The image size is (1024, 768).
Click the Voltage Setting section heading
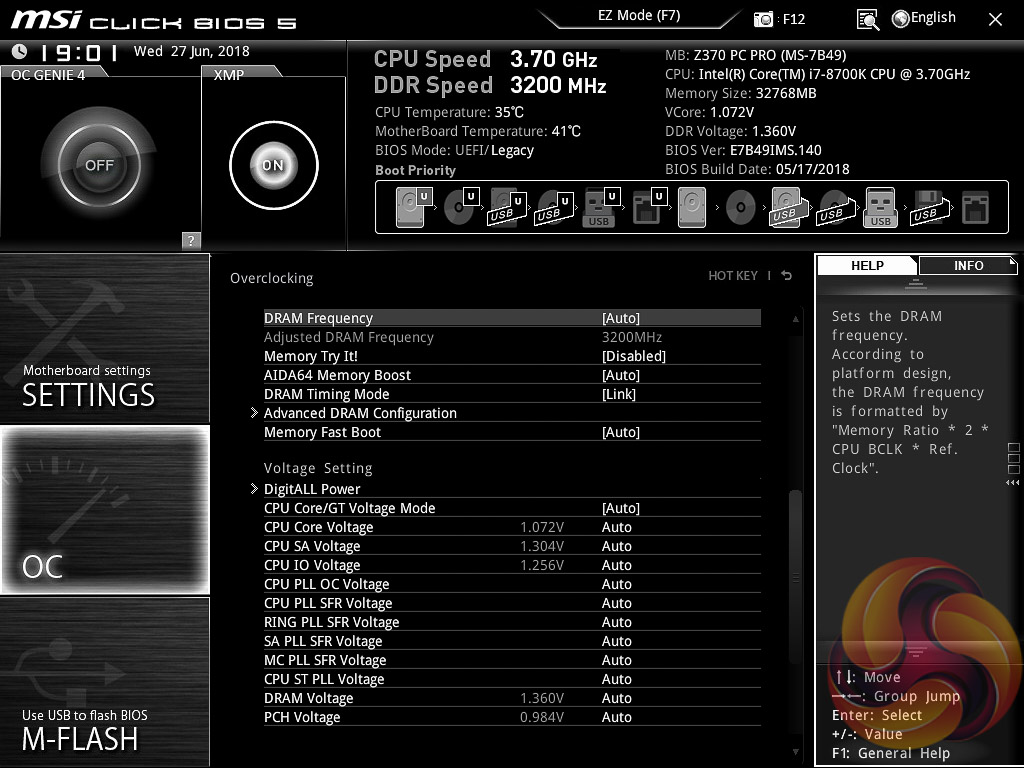pos(318,468)
